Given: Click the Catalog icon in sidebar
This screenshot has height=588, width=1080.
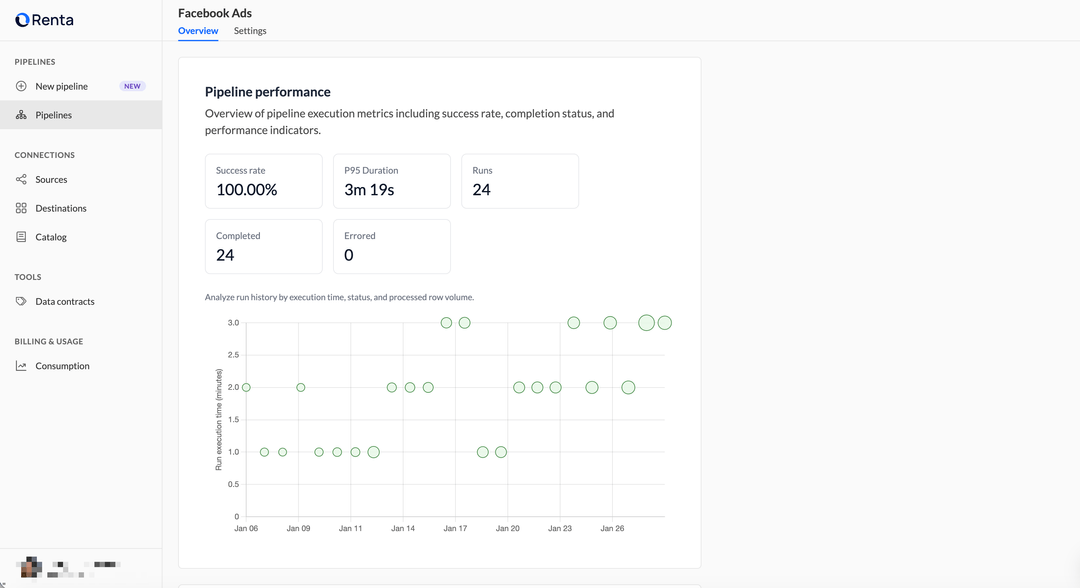Looking at the screenshot, I should pyautogui.click(x=21, y=237).
